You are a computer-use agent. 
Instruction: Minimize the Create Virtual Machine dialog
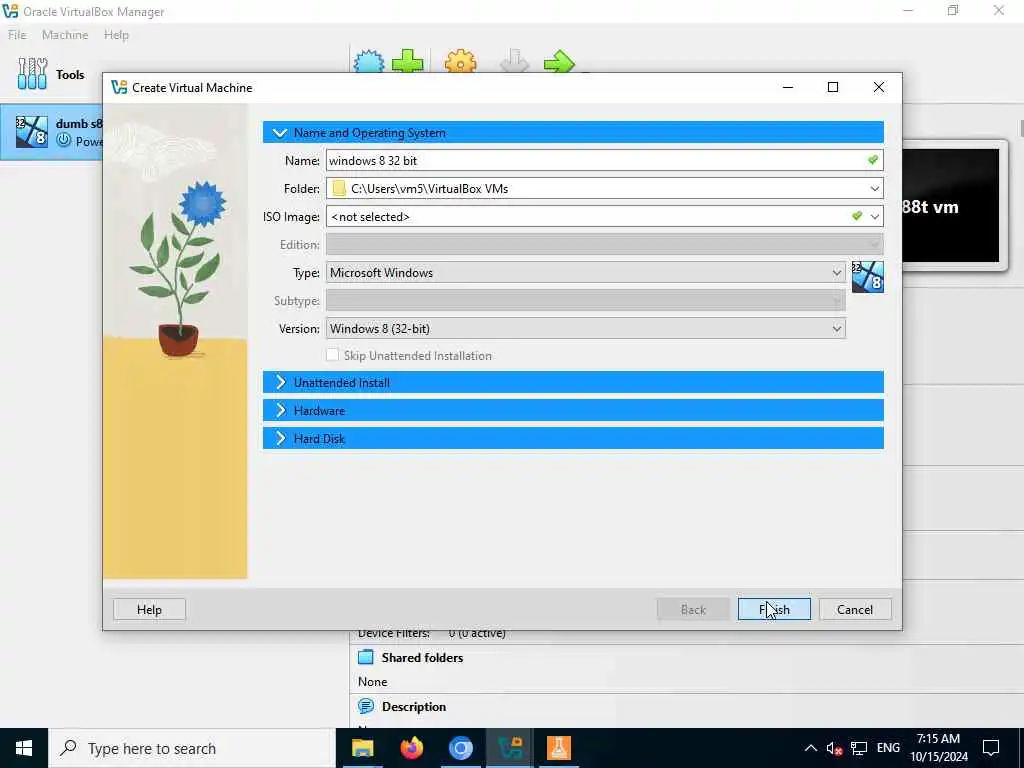click(788, 87)
